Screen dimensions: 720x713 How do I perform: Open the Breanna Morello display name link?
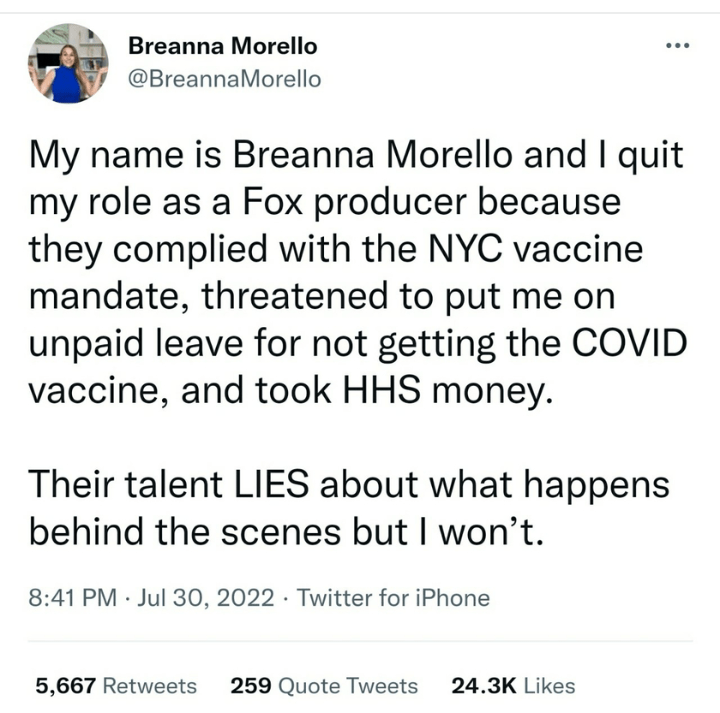[223, 46]
